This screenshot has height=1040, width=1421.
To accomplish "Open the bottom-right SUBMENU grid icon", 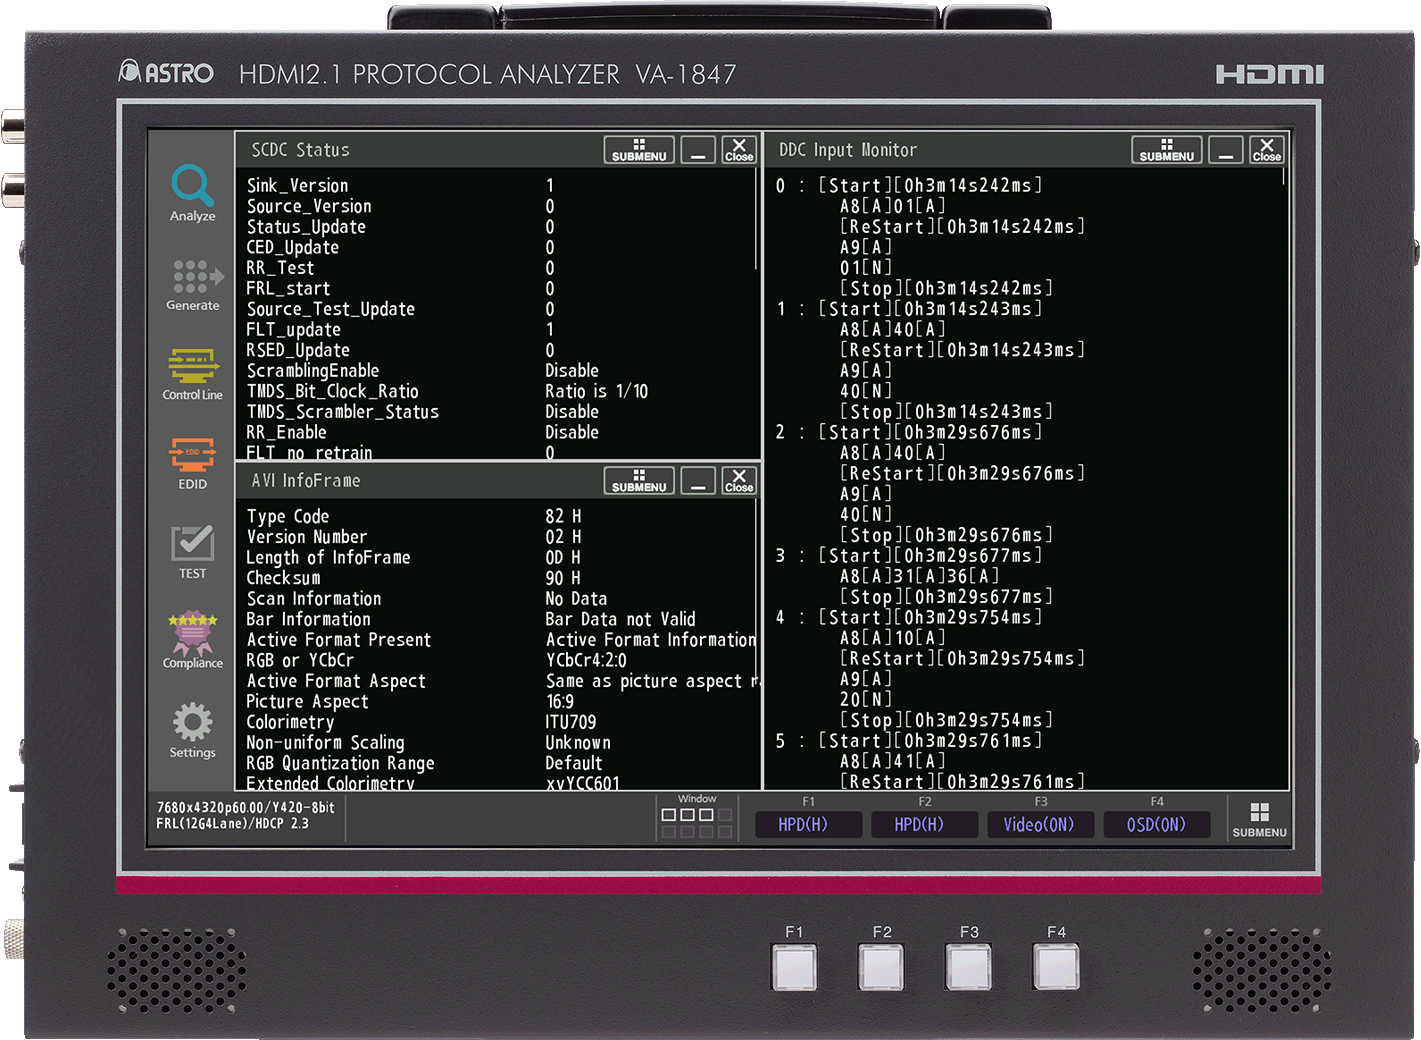I will [x=1259, y=819].
